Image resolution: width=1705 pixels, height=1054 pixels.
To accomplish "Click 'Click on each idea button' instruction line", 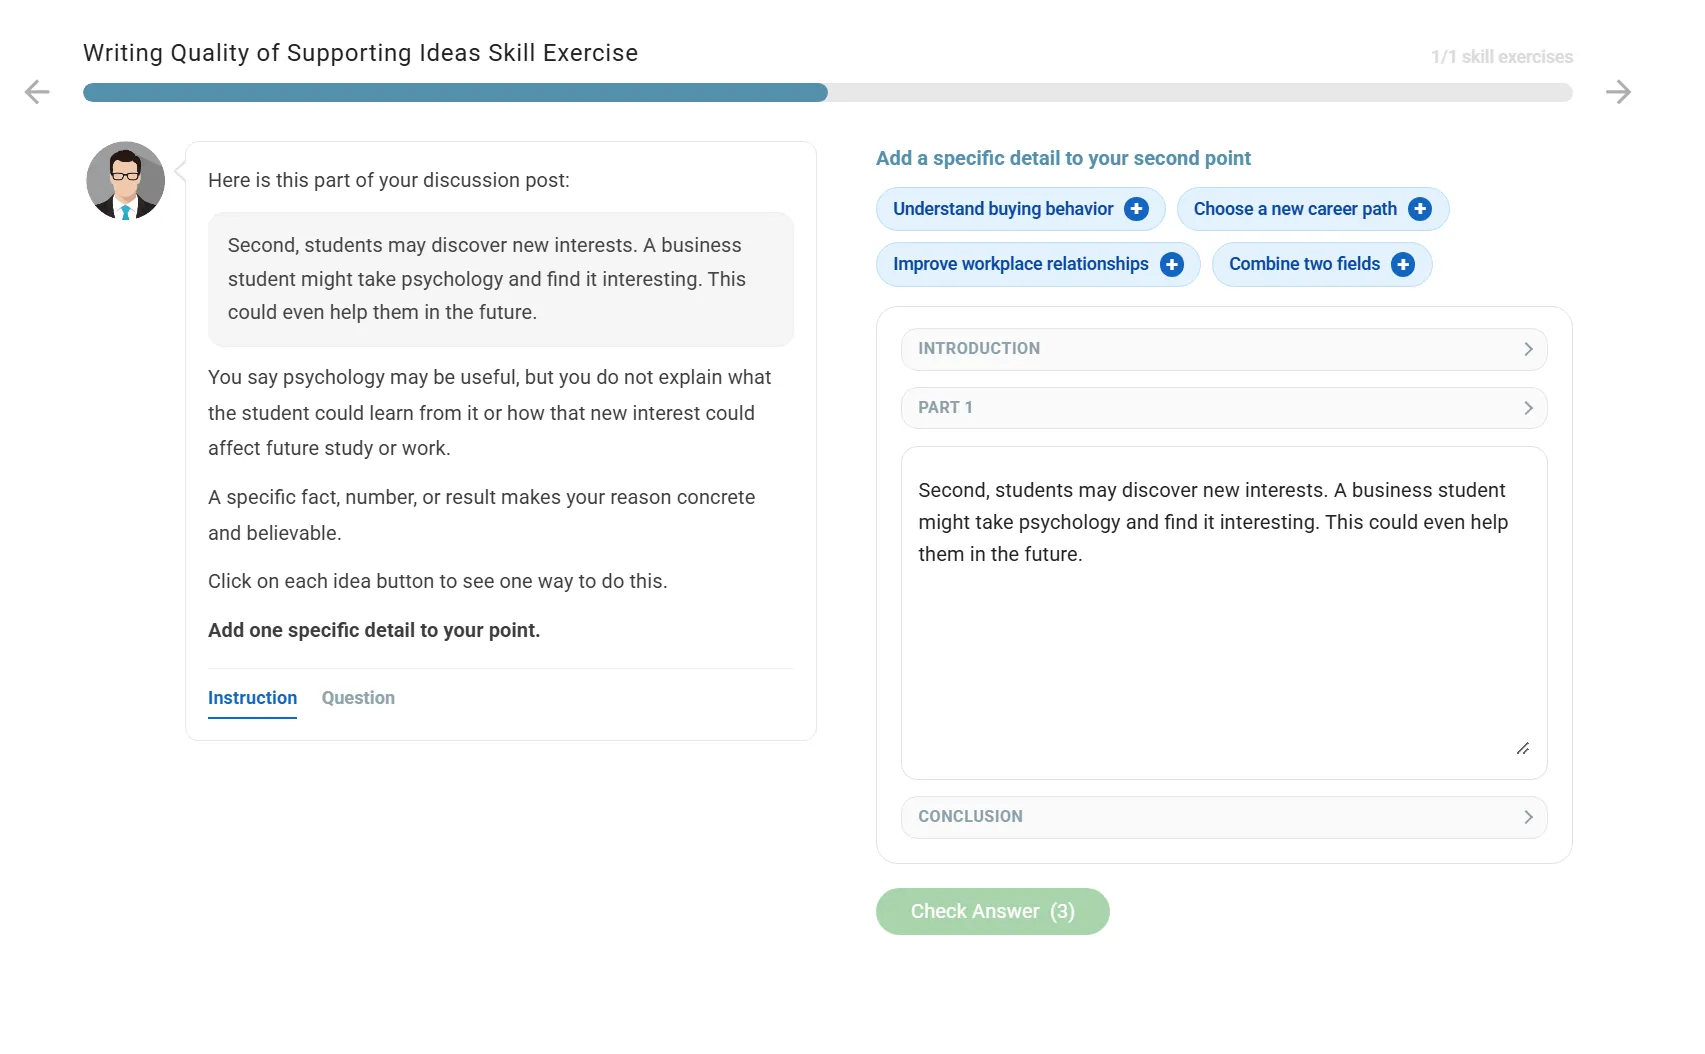I will point(437,581).
